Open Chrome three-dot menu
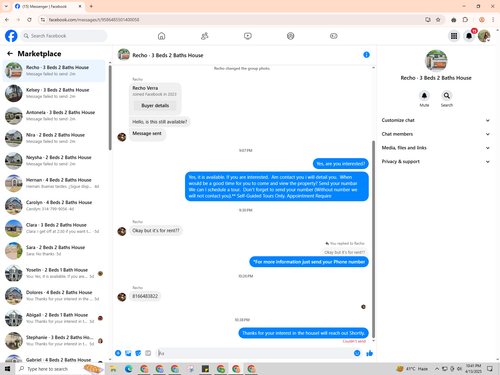Viewport: 500px width, 375px height. [493, 20]
